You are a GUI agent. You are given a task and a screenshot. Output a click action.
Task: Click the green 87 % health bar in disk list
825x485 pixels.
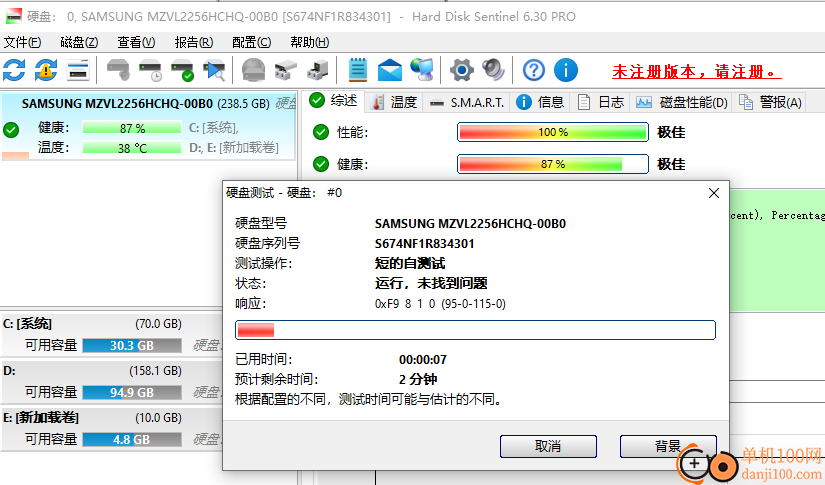coord(132,128)
